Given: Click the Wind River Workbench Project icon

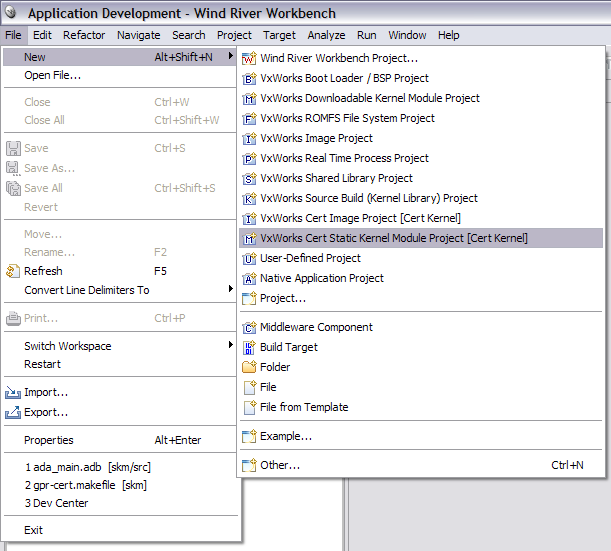Looking at the screenshot, I should (249, 58).
